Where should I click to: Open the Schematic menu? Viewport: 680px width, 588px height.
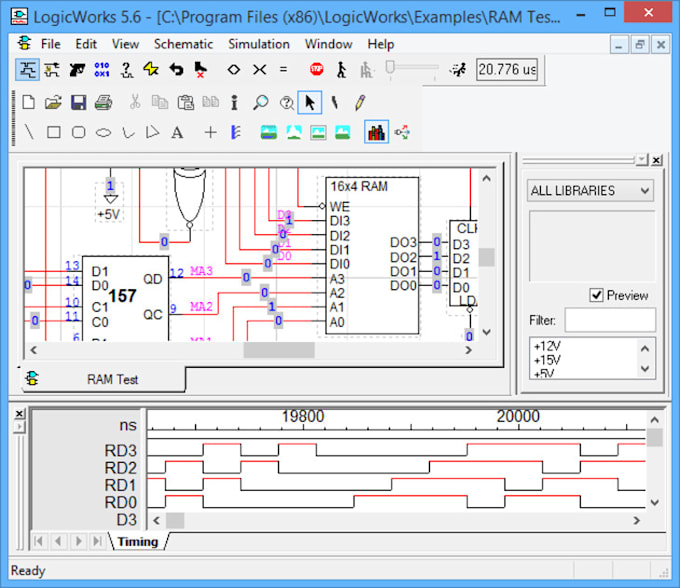coord(183,44)
